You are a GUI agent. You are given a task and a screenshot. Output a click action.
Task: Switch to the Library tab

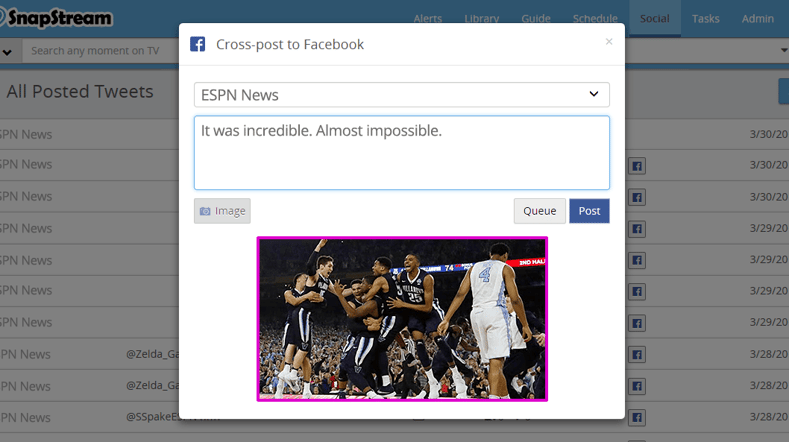pos(482,18)
